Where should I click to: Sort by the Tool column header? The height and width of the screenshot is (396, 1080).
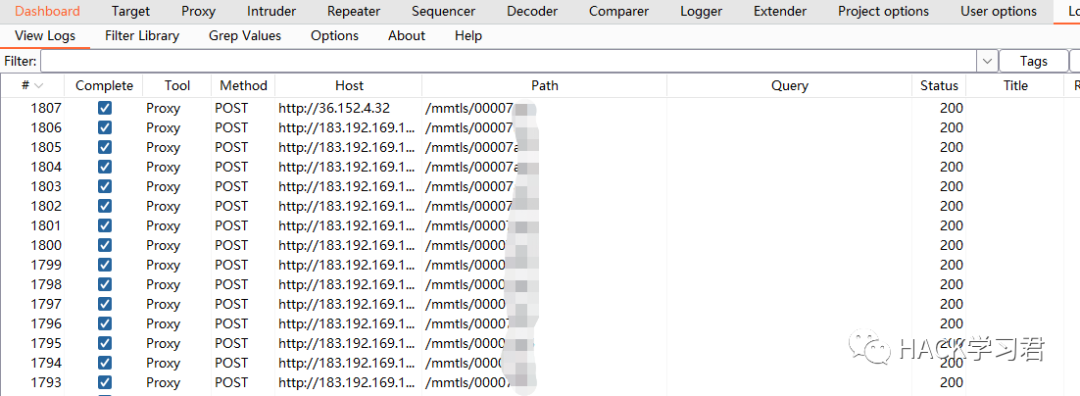(177, 85)
